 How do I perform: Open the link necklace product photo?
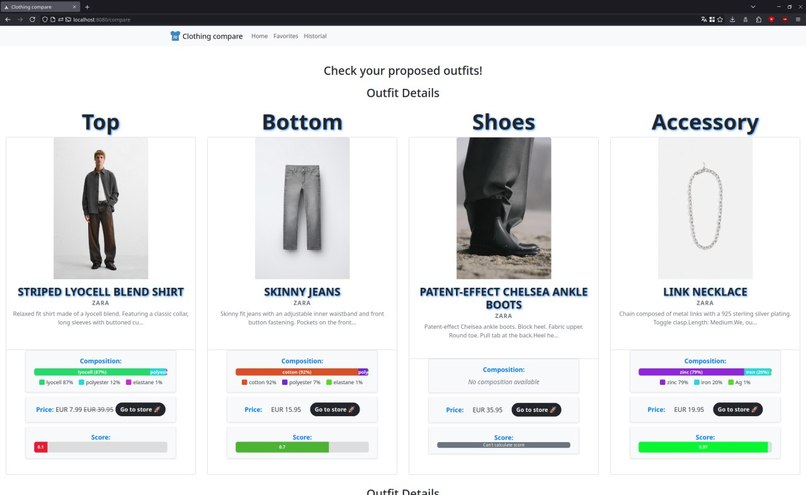pyautogui.click(x=705, y=208)
